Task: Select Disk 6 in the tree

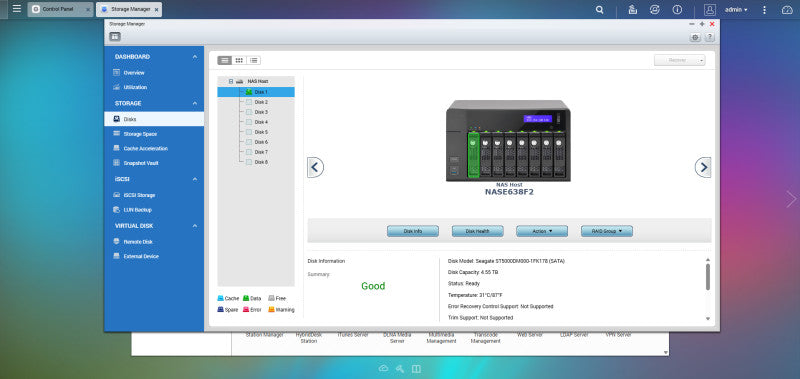Action: (256, 142)
